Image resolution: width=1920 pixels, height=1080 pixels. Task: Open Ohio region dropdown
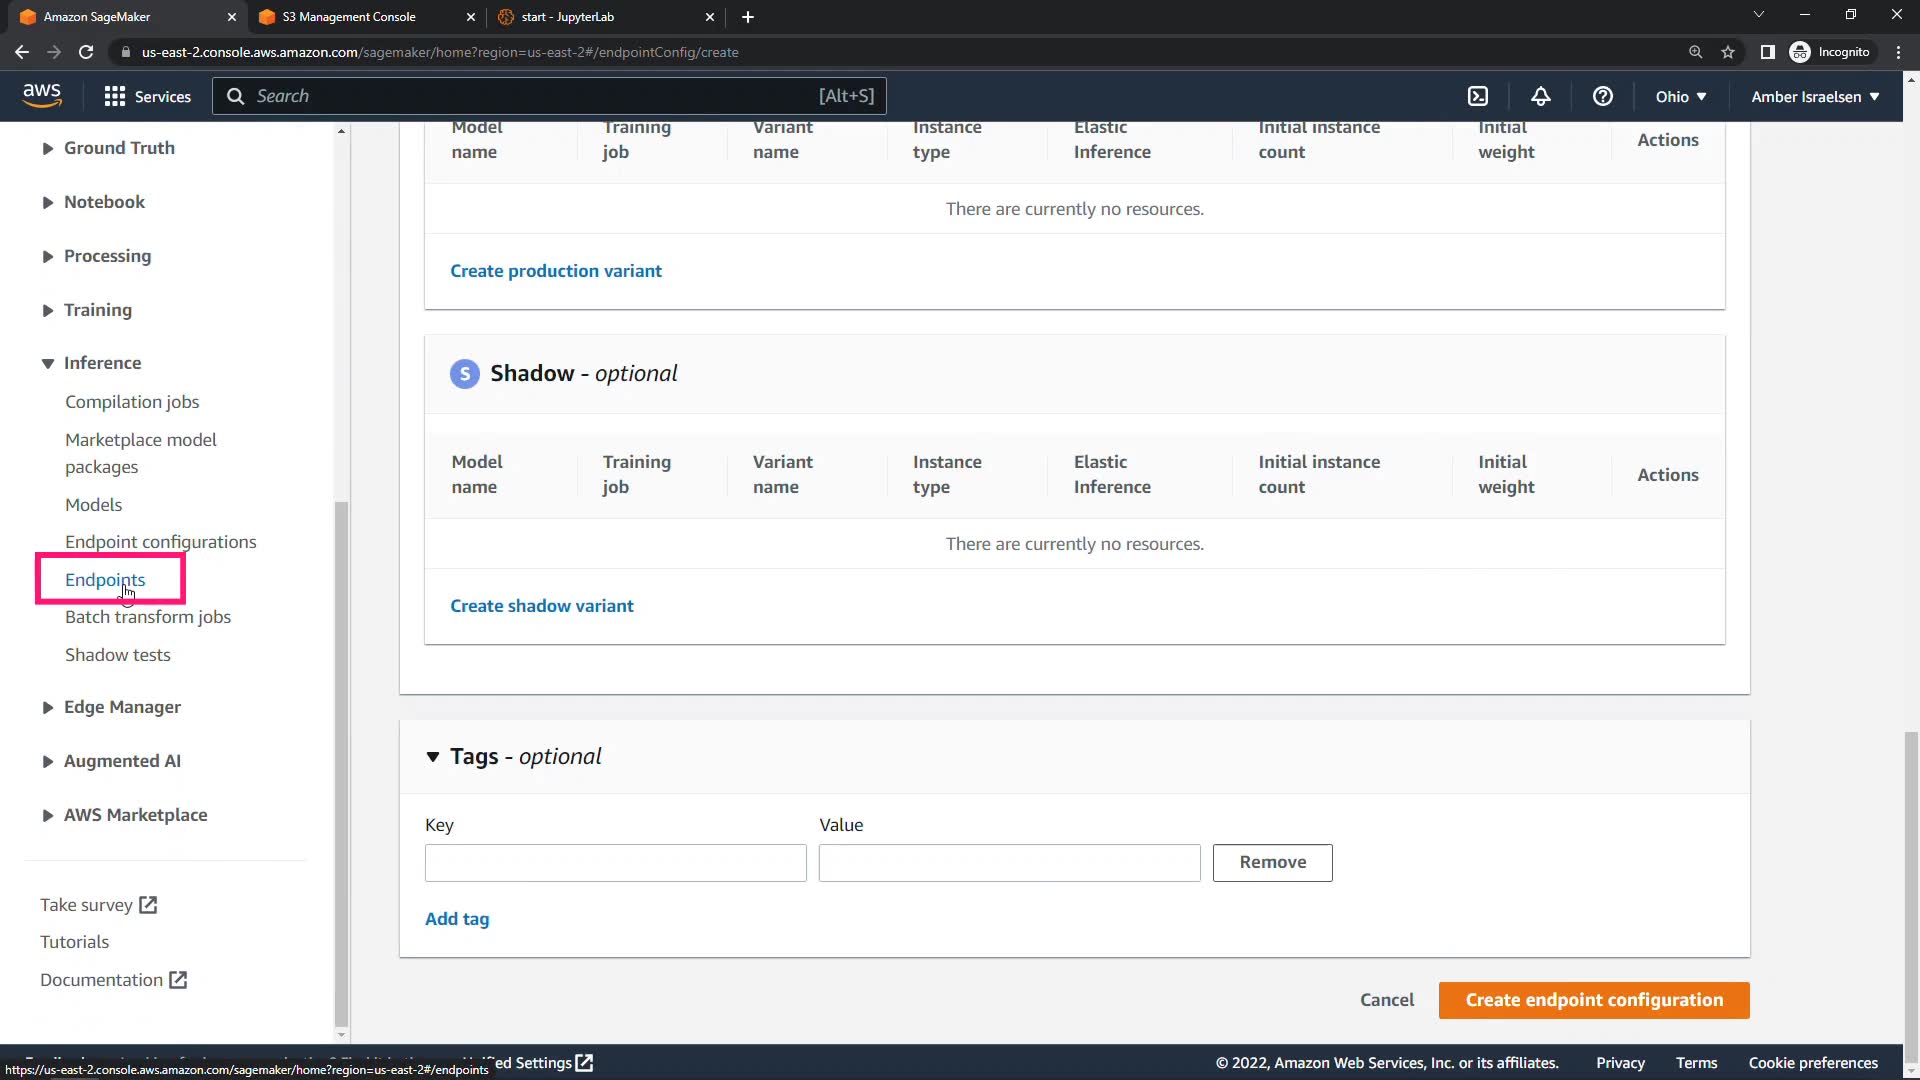[x=1680, y=96]
